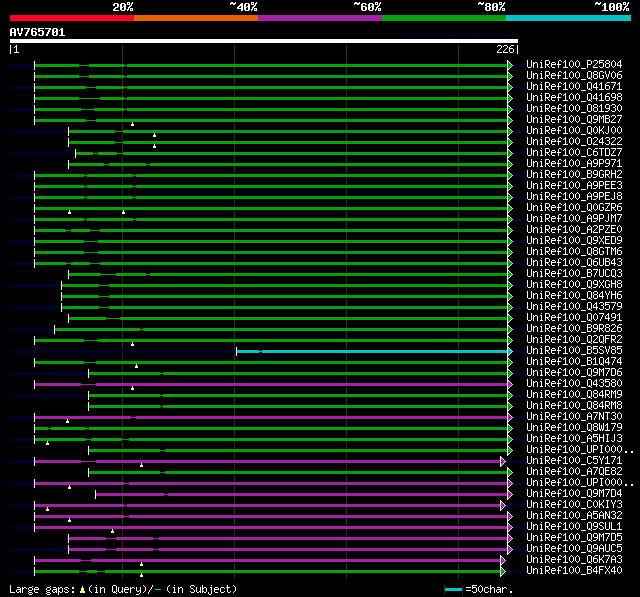Open hit UniRef100_O81930
The width and height of the screenshot is (640, 597).
574,109
